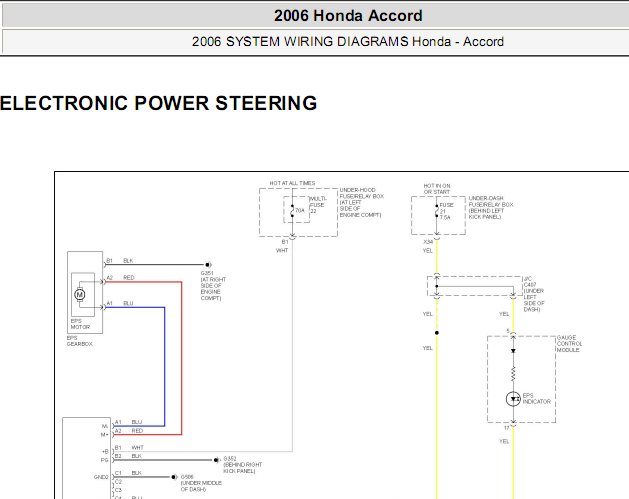Click the 70A fuse rating text
This screenshot has height=499, width=629.
300,211
